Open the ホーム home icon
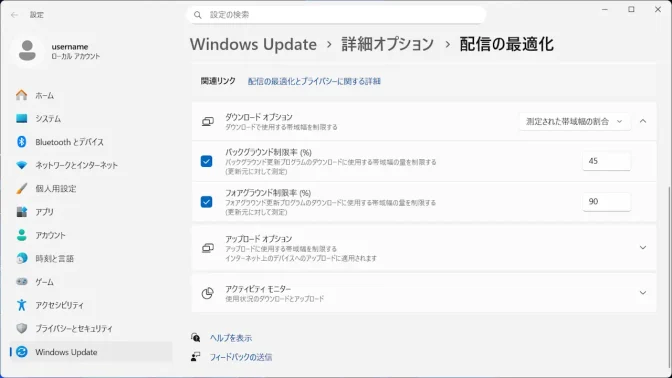Viewport: 672px width, 378px height. pyautogui.click(x=21, y=95)
